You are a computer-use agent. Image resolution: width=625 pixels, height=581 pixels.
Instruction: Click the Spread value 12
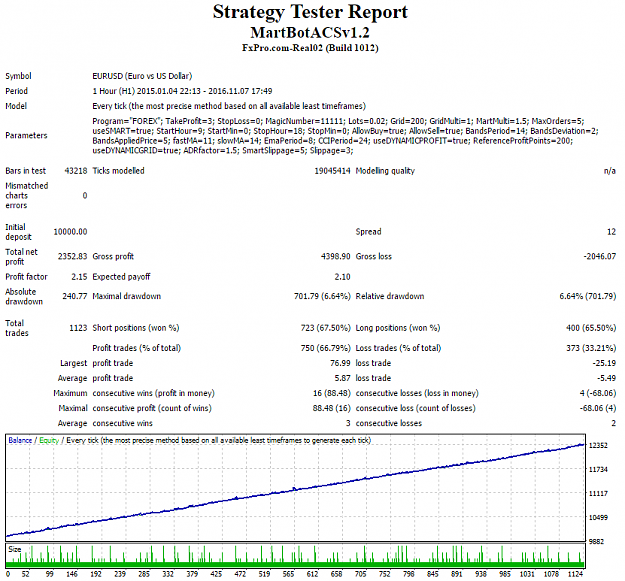611,232
